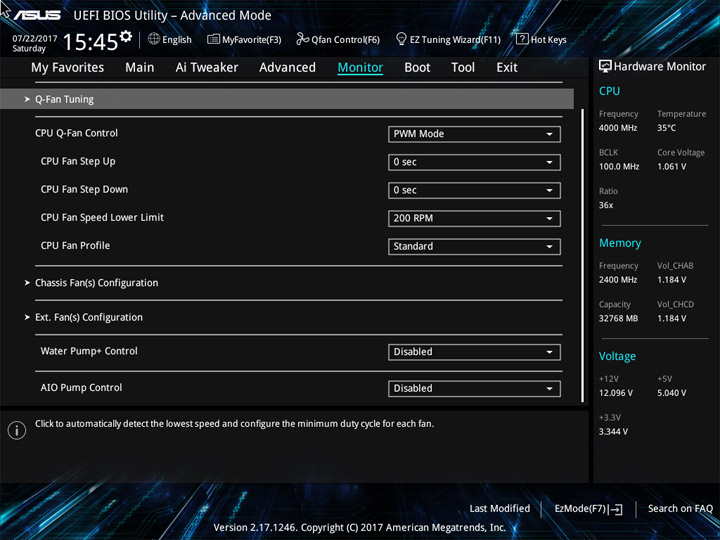Viewport: 720px width, 540px height.
Task: Click the 35°C temperature value
Action: (x=666, y=128)
